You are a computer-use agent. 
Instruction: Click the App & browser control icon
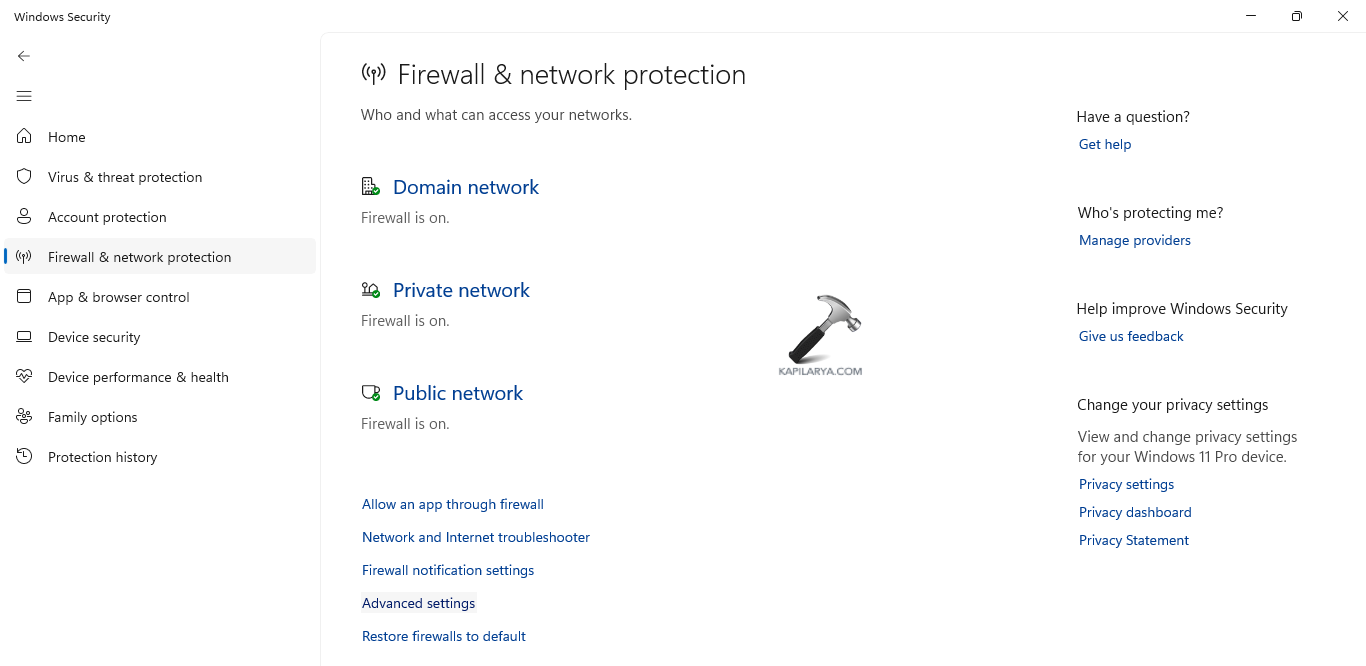point(25,297)
